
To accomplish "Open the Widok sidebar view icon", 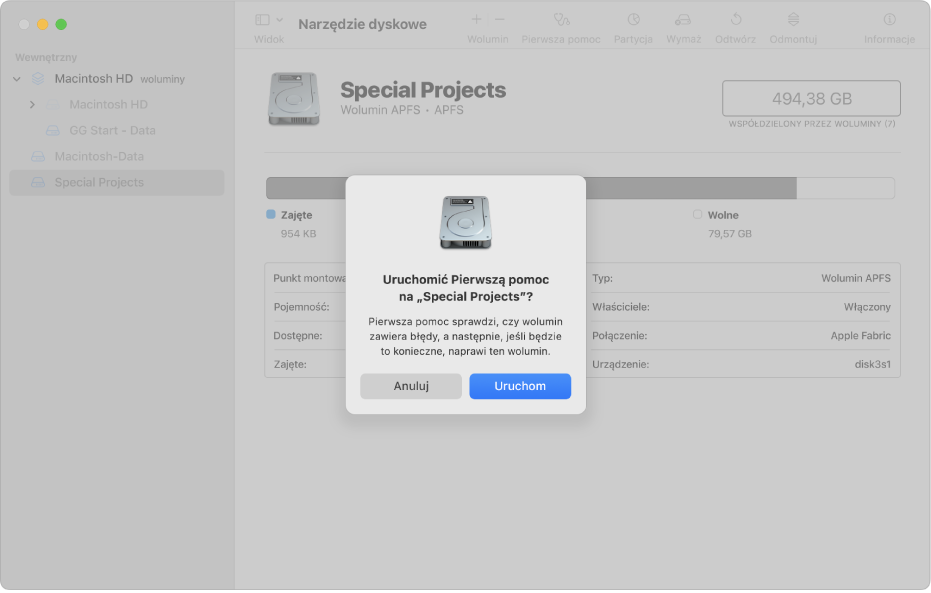I will (x=262, y=20).
